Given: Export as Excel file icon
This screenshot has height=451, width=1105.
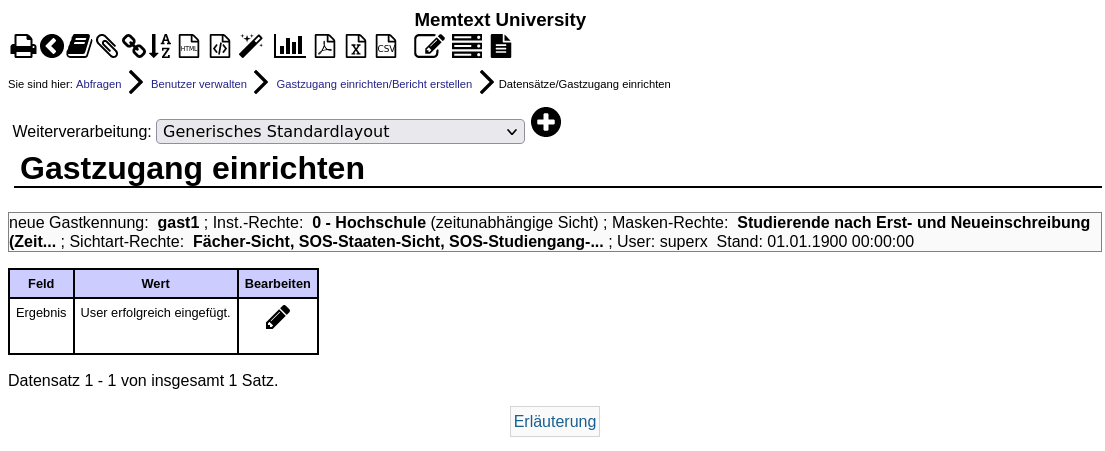Looking at the screenshot, I should [x=356, y=46].
